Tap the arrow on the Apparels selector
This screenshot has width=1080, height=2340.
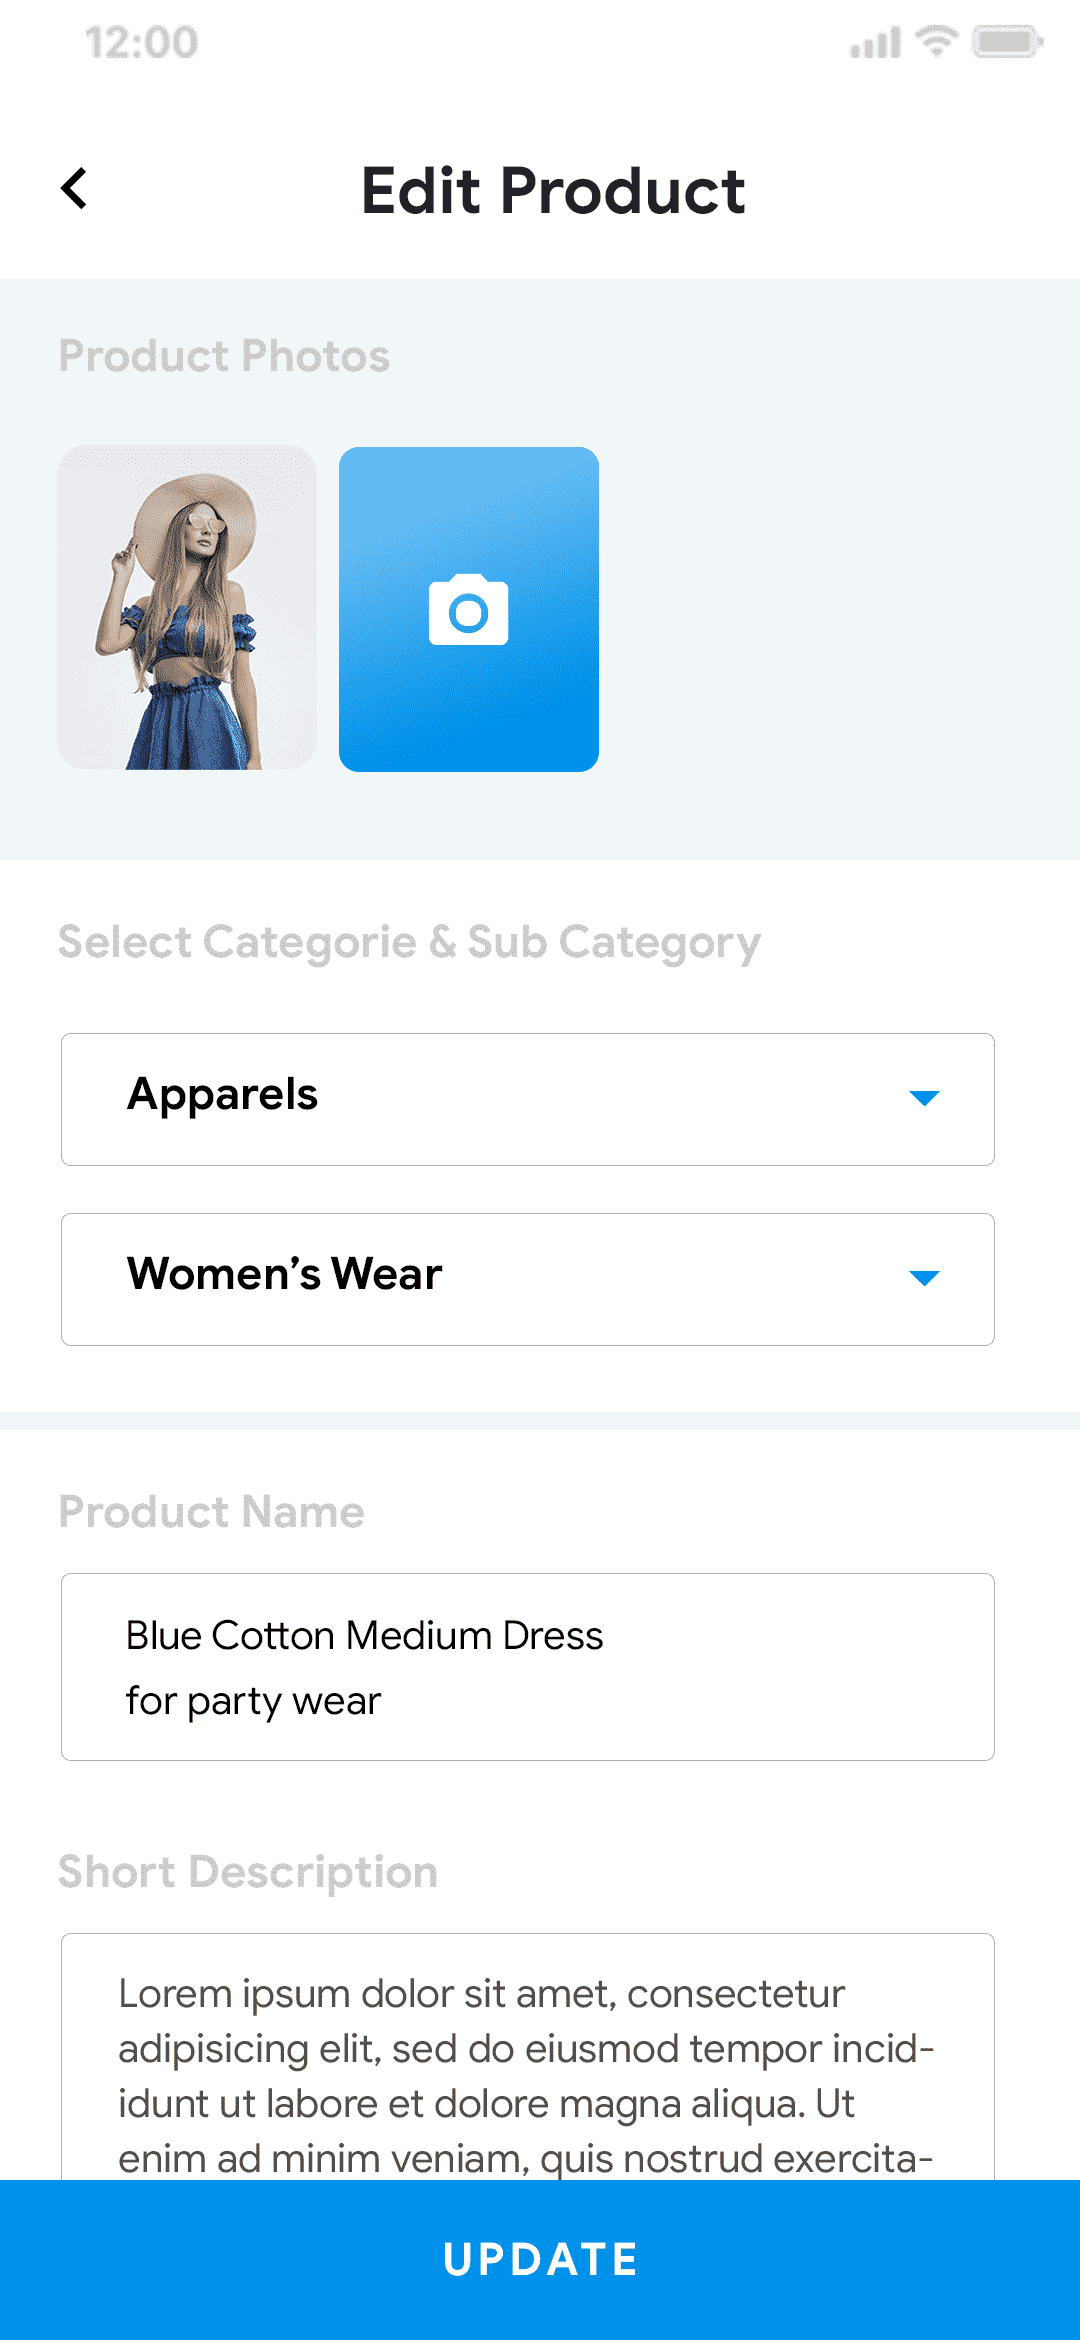pyautogui.click(x=923, y=1098)
